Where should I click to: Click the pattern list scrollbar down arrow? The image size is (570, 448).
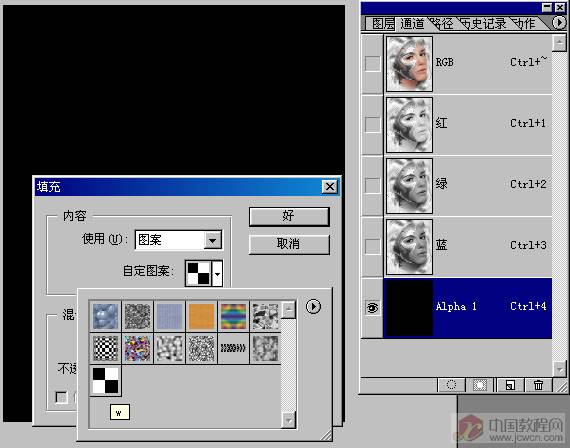pyautogui.click(x=289, y=420)
